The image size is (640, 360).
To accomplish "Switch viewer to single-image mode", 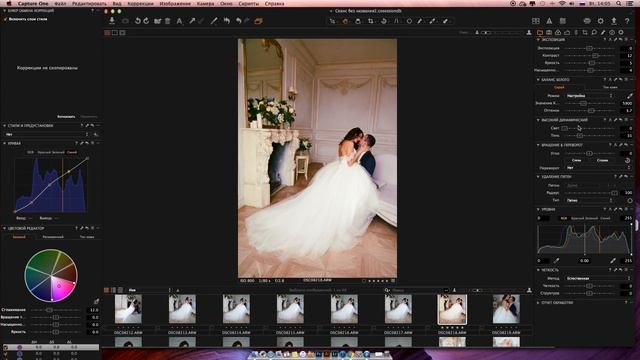I will point(115,32).
